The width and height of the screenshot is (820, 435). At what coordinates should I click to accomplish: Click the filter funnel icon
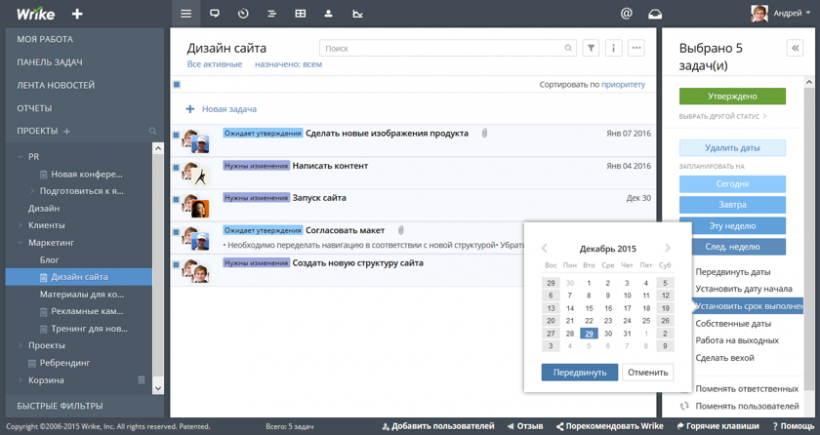pos(590,47)
